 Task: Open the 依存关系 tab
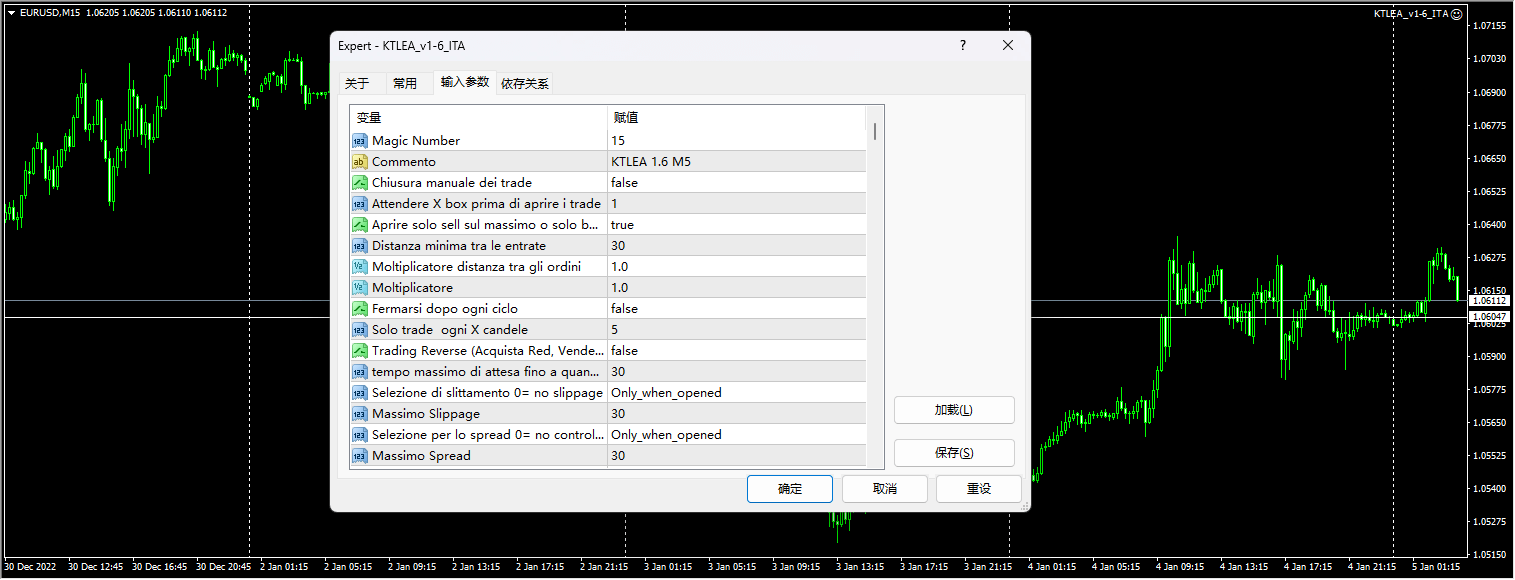click(524, 83)
